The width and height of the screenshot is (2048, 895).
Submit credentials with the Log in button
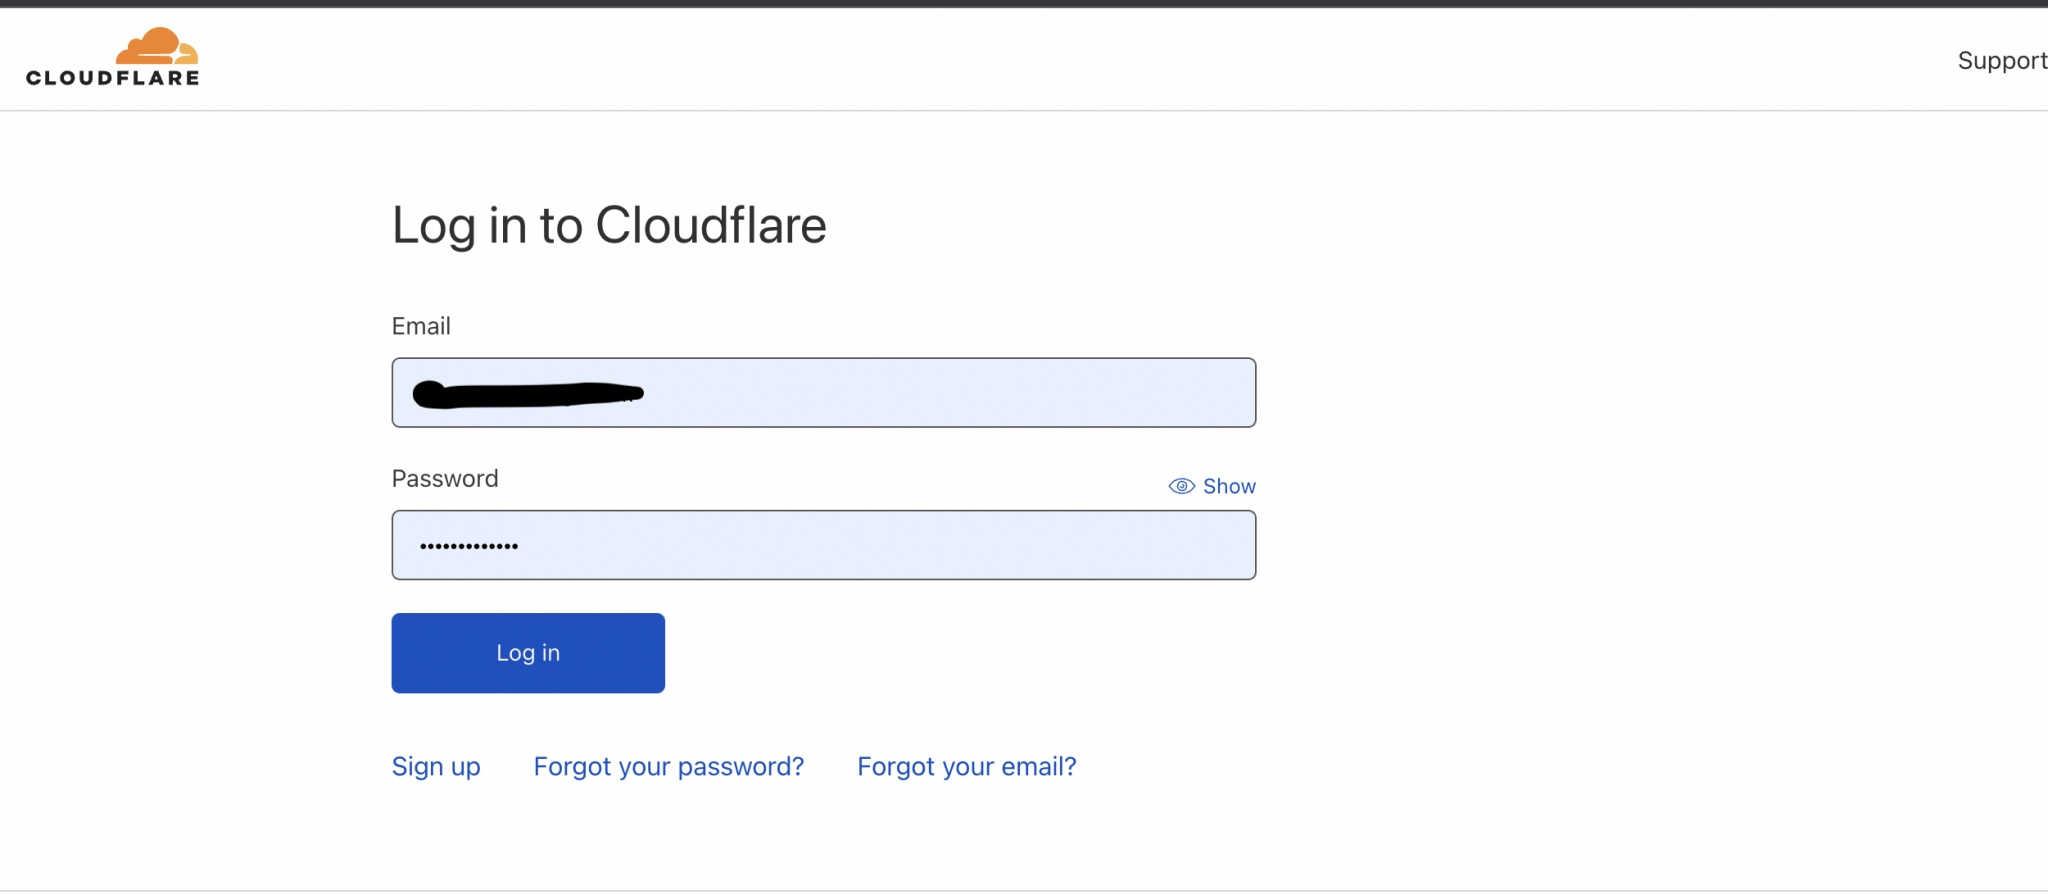527,652
